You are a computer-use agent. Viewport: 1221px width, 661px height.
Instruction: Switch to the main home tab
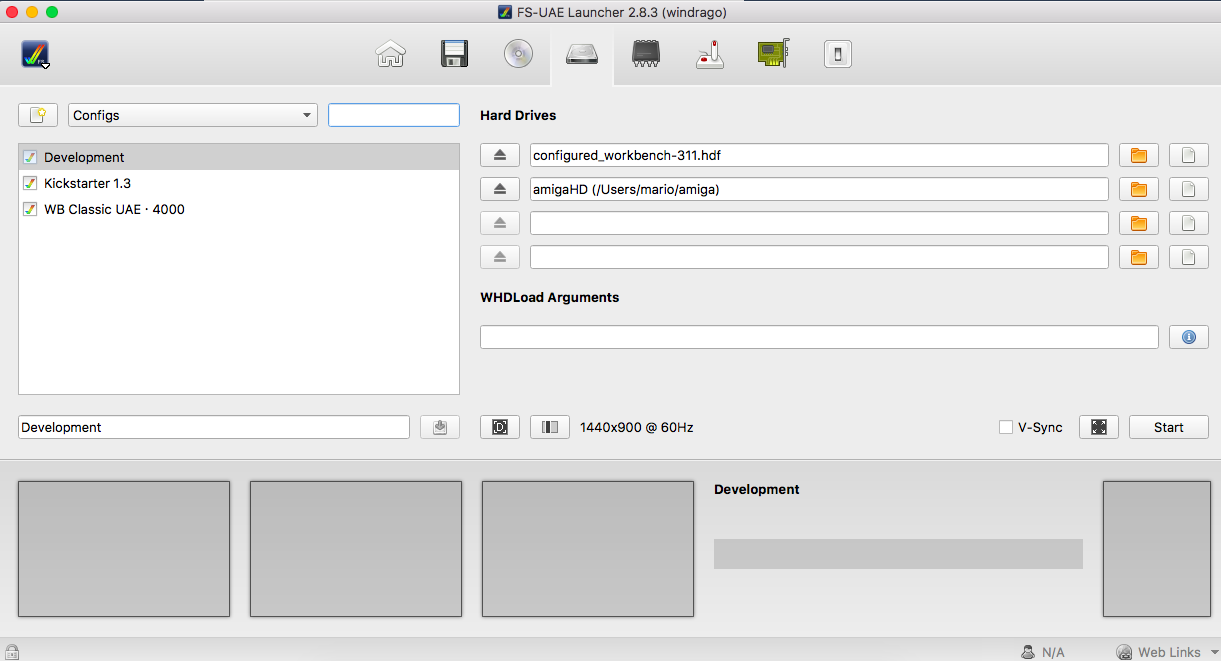390,53
